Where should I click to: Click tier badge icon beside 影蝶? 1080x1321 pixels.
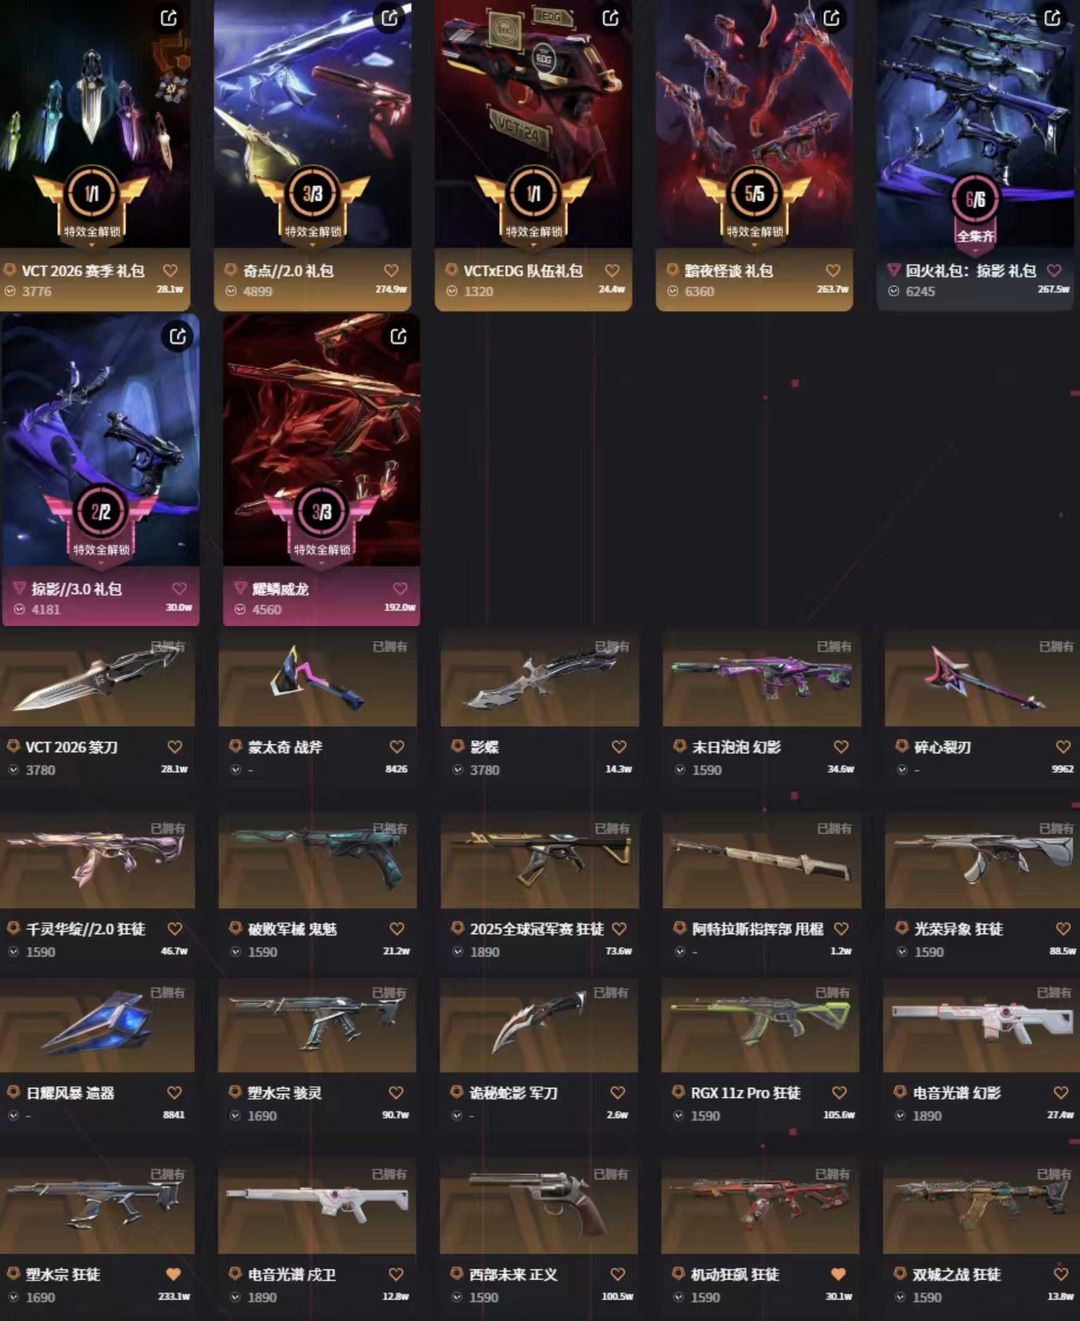[x=457, y=746]
